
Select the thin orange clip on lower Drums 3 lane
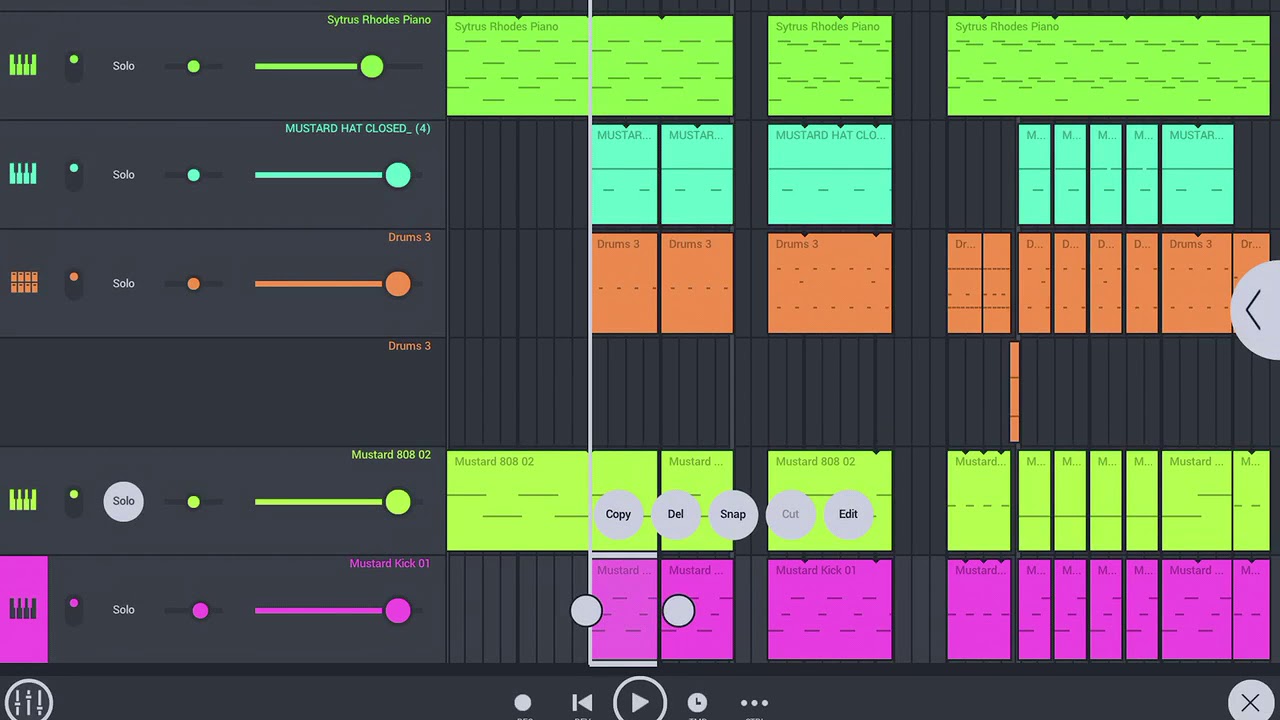click(x=1014, y=392)
